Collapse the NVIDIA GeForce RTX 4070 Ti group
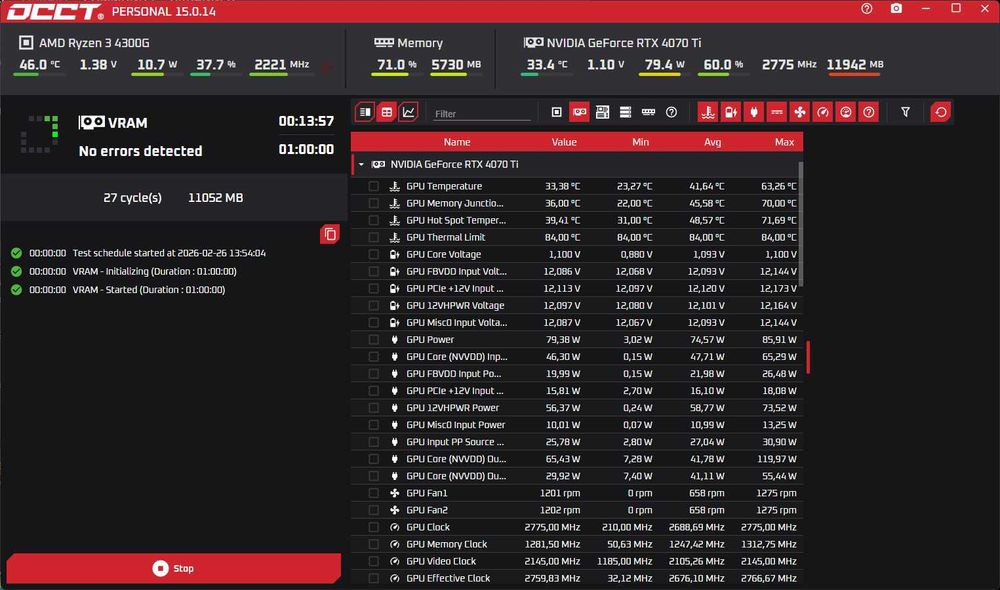Image resolution: width=1000 pixels, height=590 pixels. coord(361,165)
